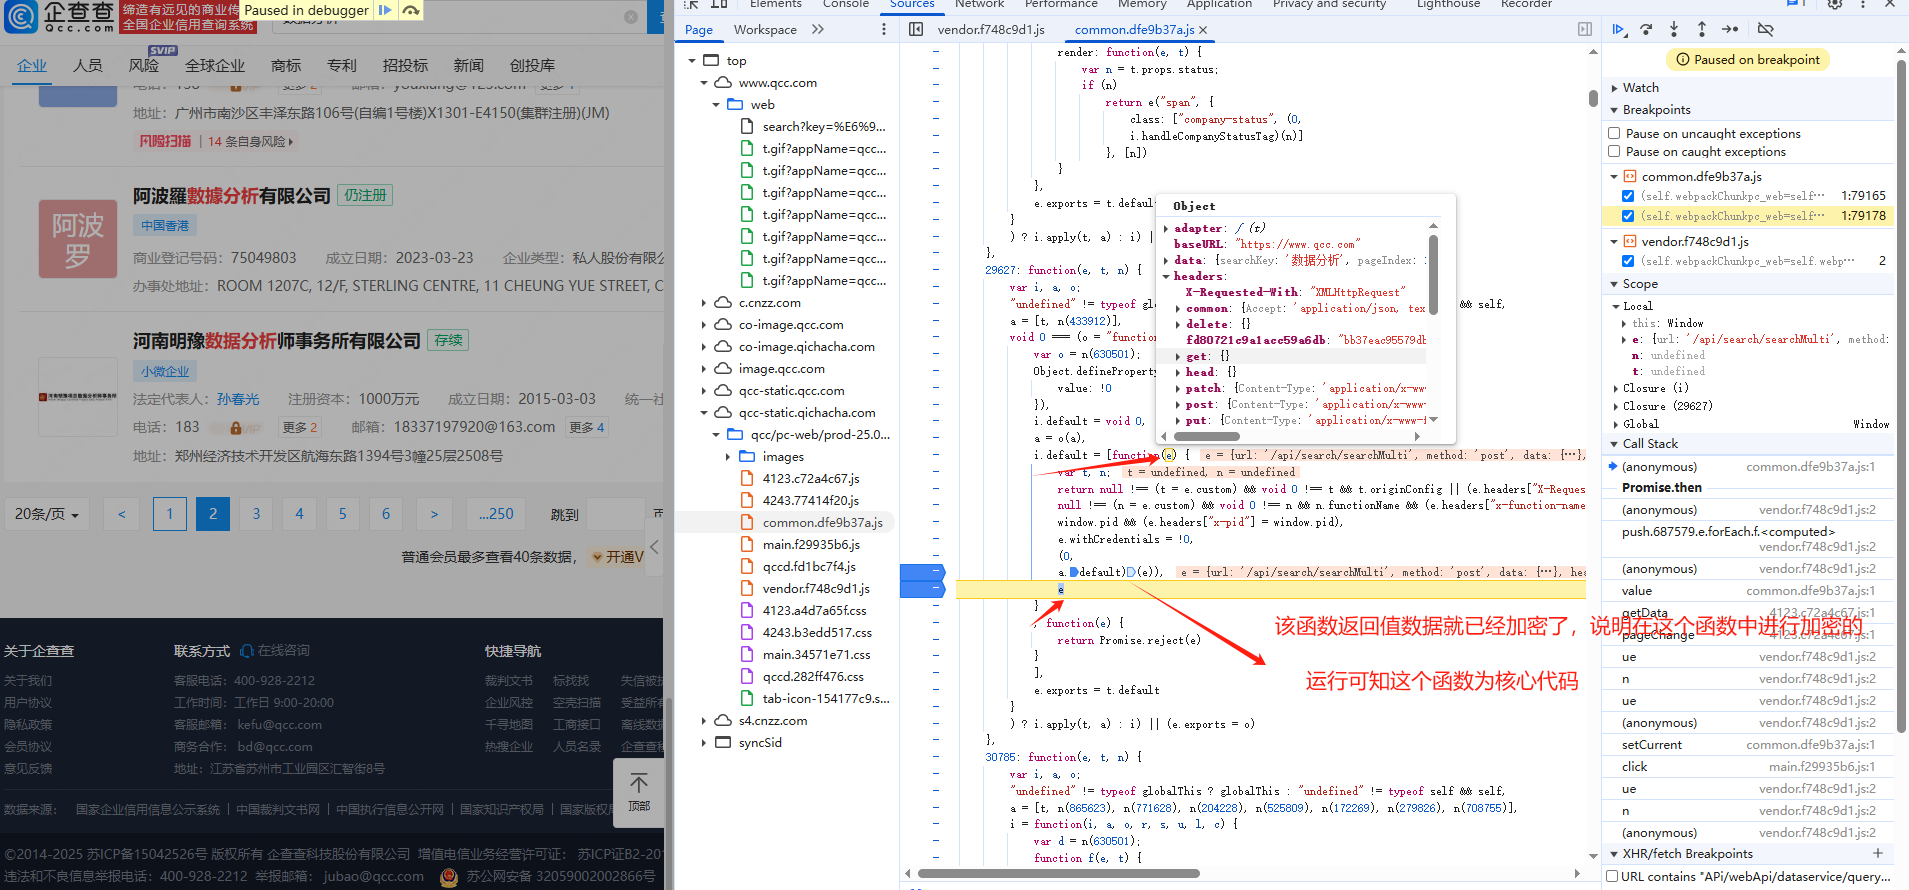Click horizontal scrollbar beneath code editor
The height and width of the screenshot is (890, 1909).
1058,873
